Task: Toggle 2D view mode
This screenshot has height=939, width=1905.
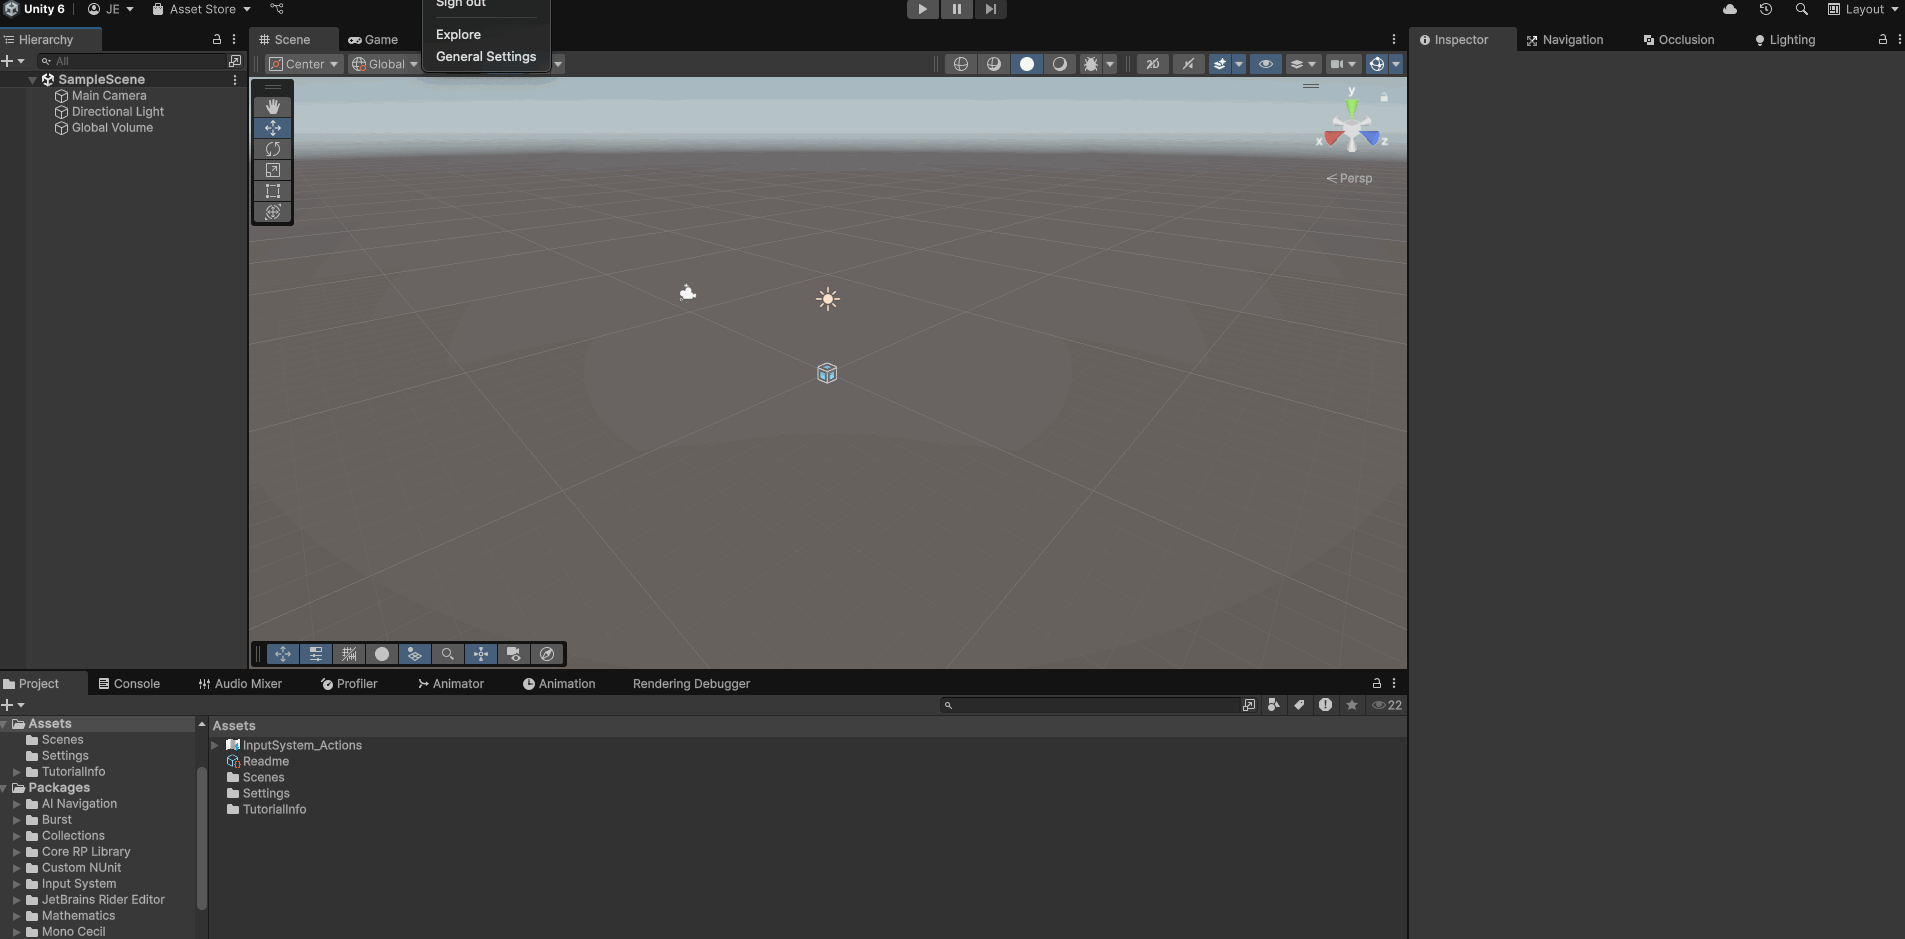Action: coord(1153,64)
